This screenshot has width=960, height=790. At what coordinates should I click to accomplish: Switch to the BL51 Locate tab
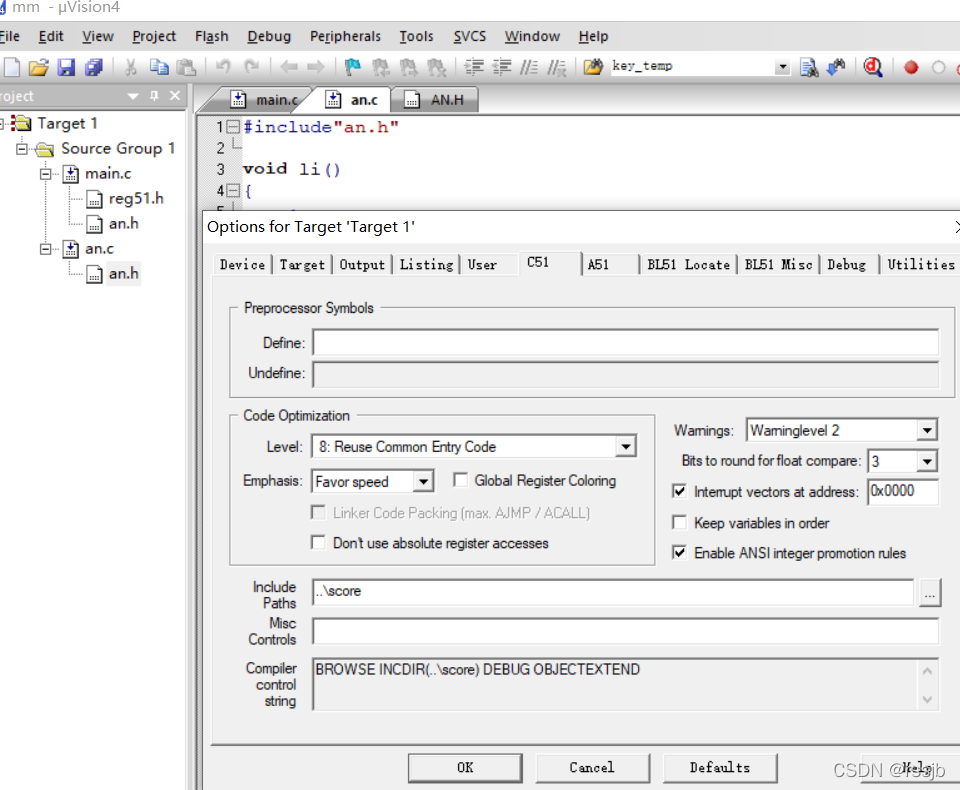[x=688, y=265]
